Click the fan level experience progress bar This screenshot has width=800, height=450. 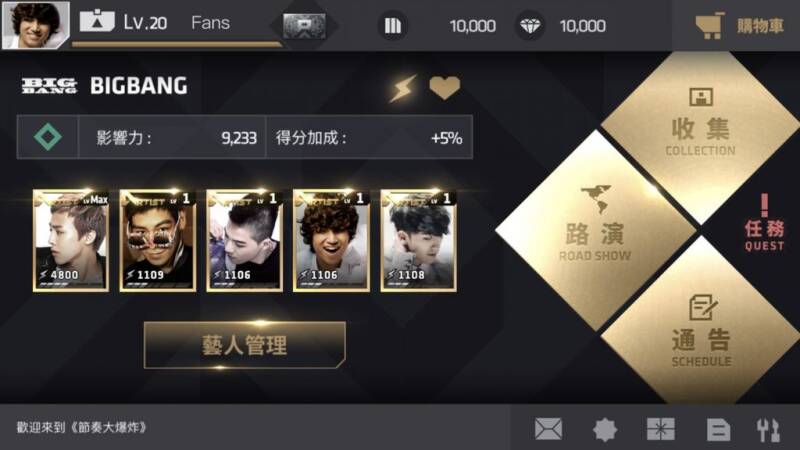(177, 44)
